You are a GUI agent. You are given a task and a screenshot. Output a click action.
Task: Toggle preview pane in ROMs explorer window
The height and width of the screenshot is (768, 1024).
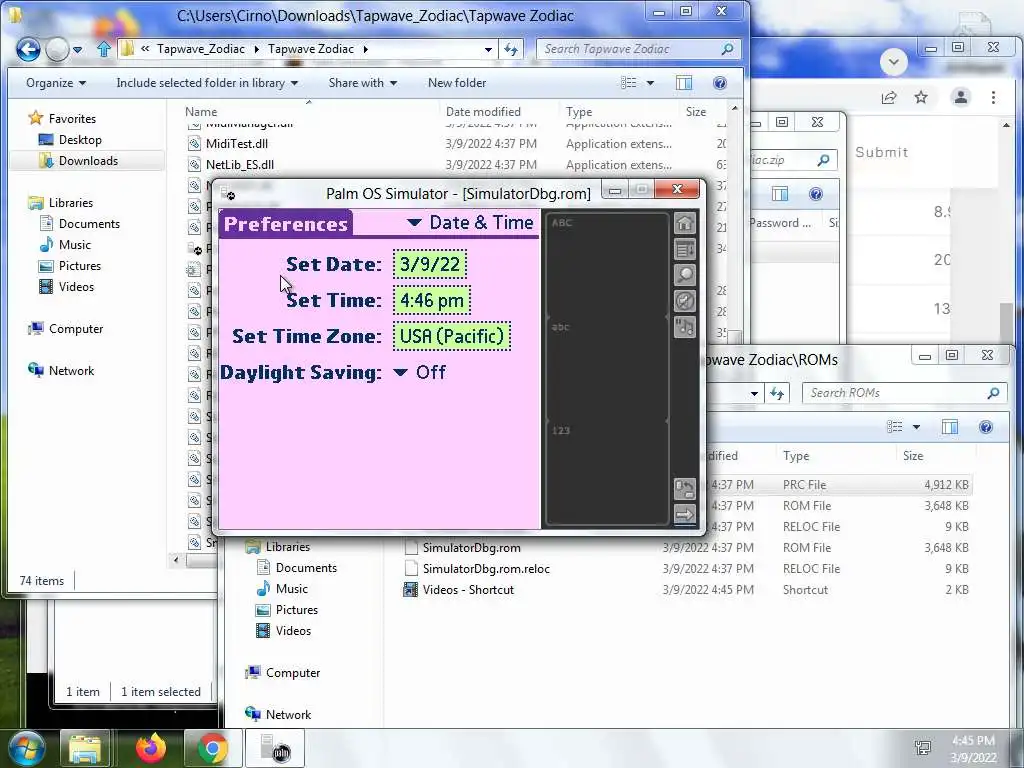(x=950, y=427)
